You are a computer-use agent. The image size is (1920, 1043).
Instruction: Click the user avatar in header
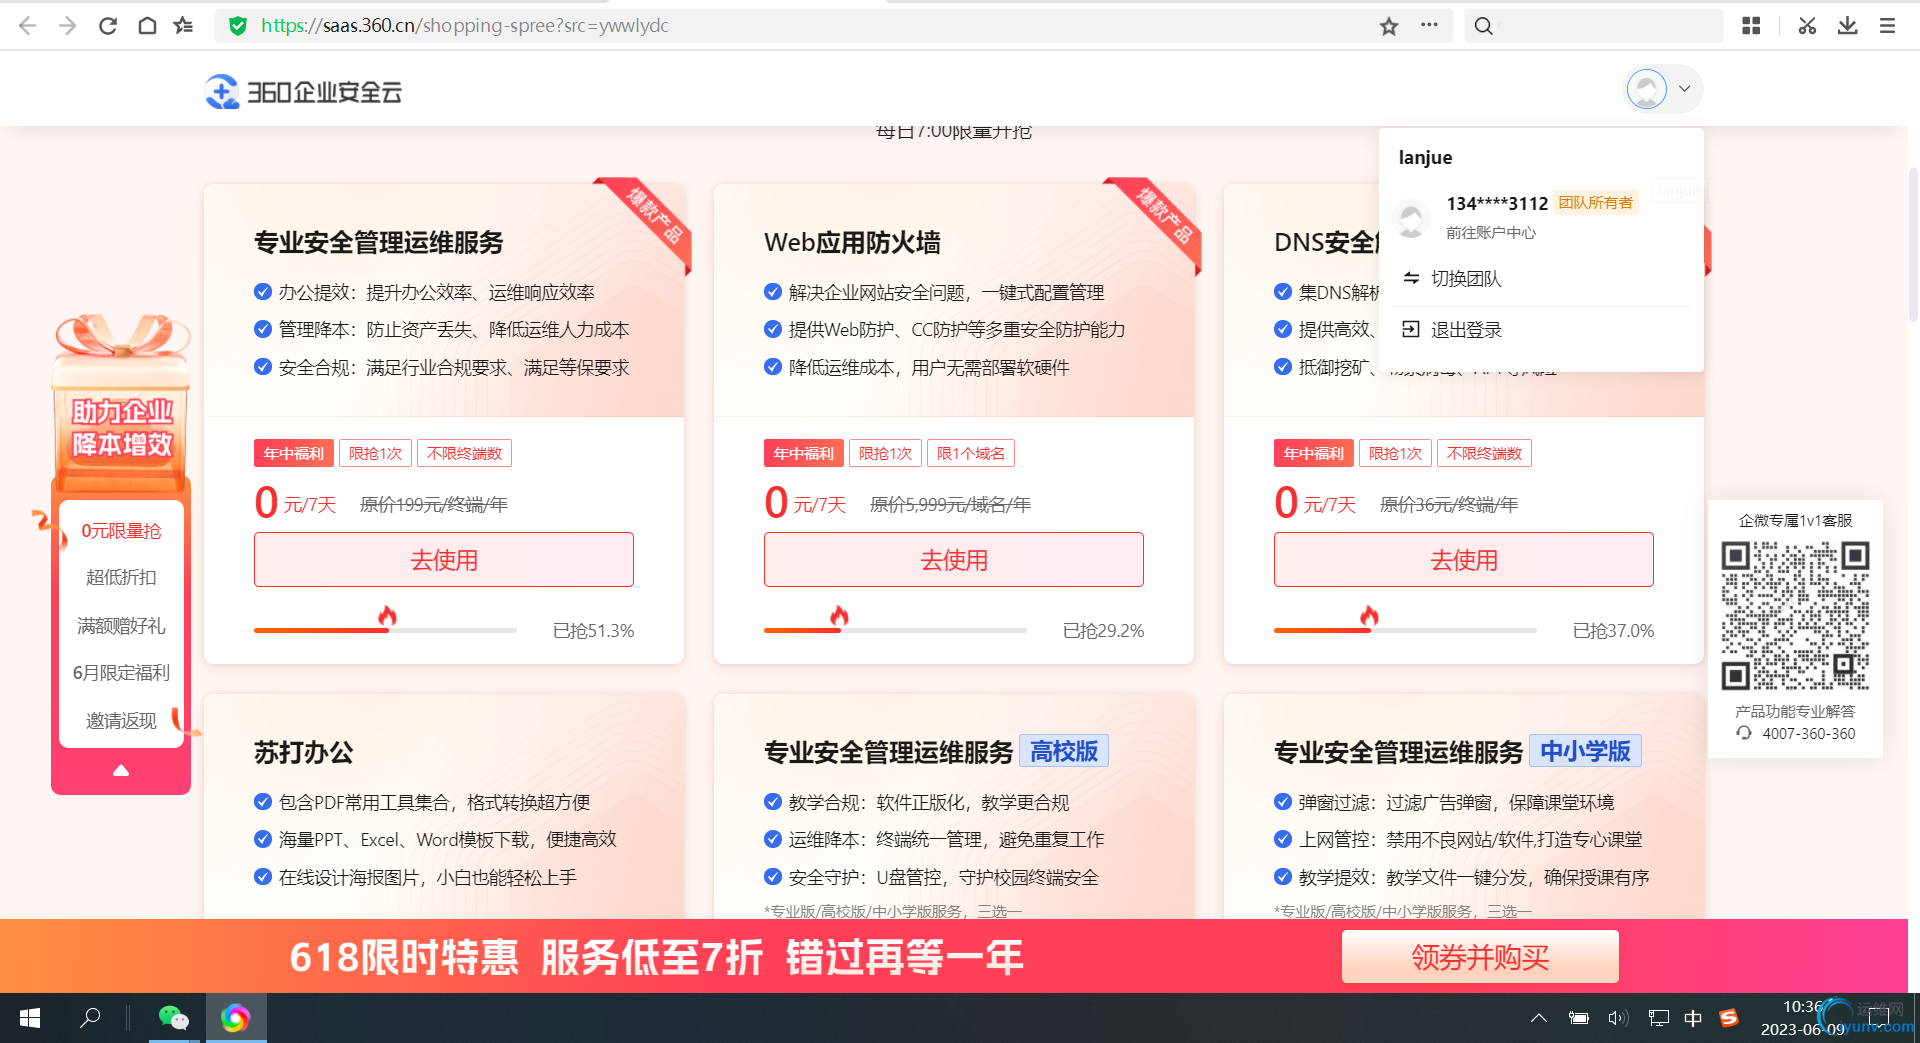(1646, 89)
